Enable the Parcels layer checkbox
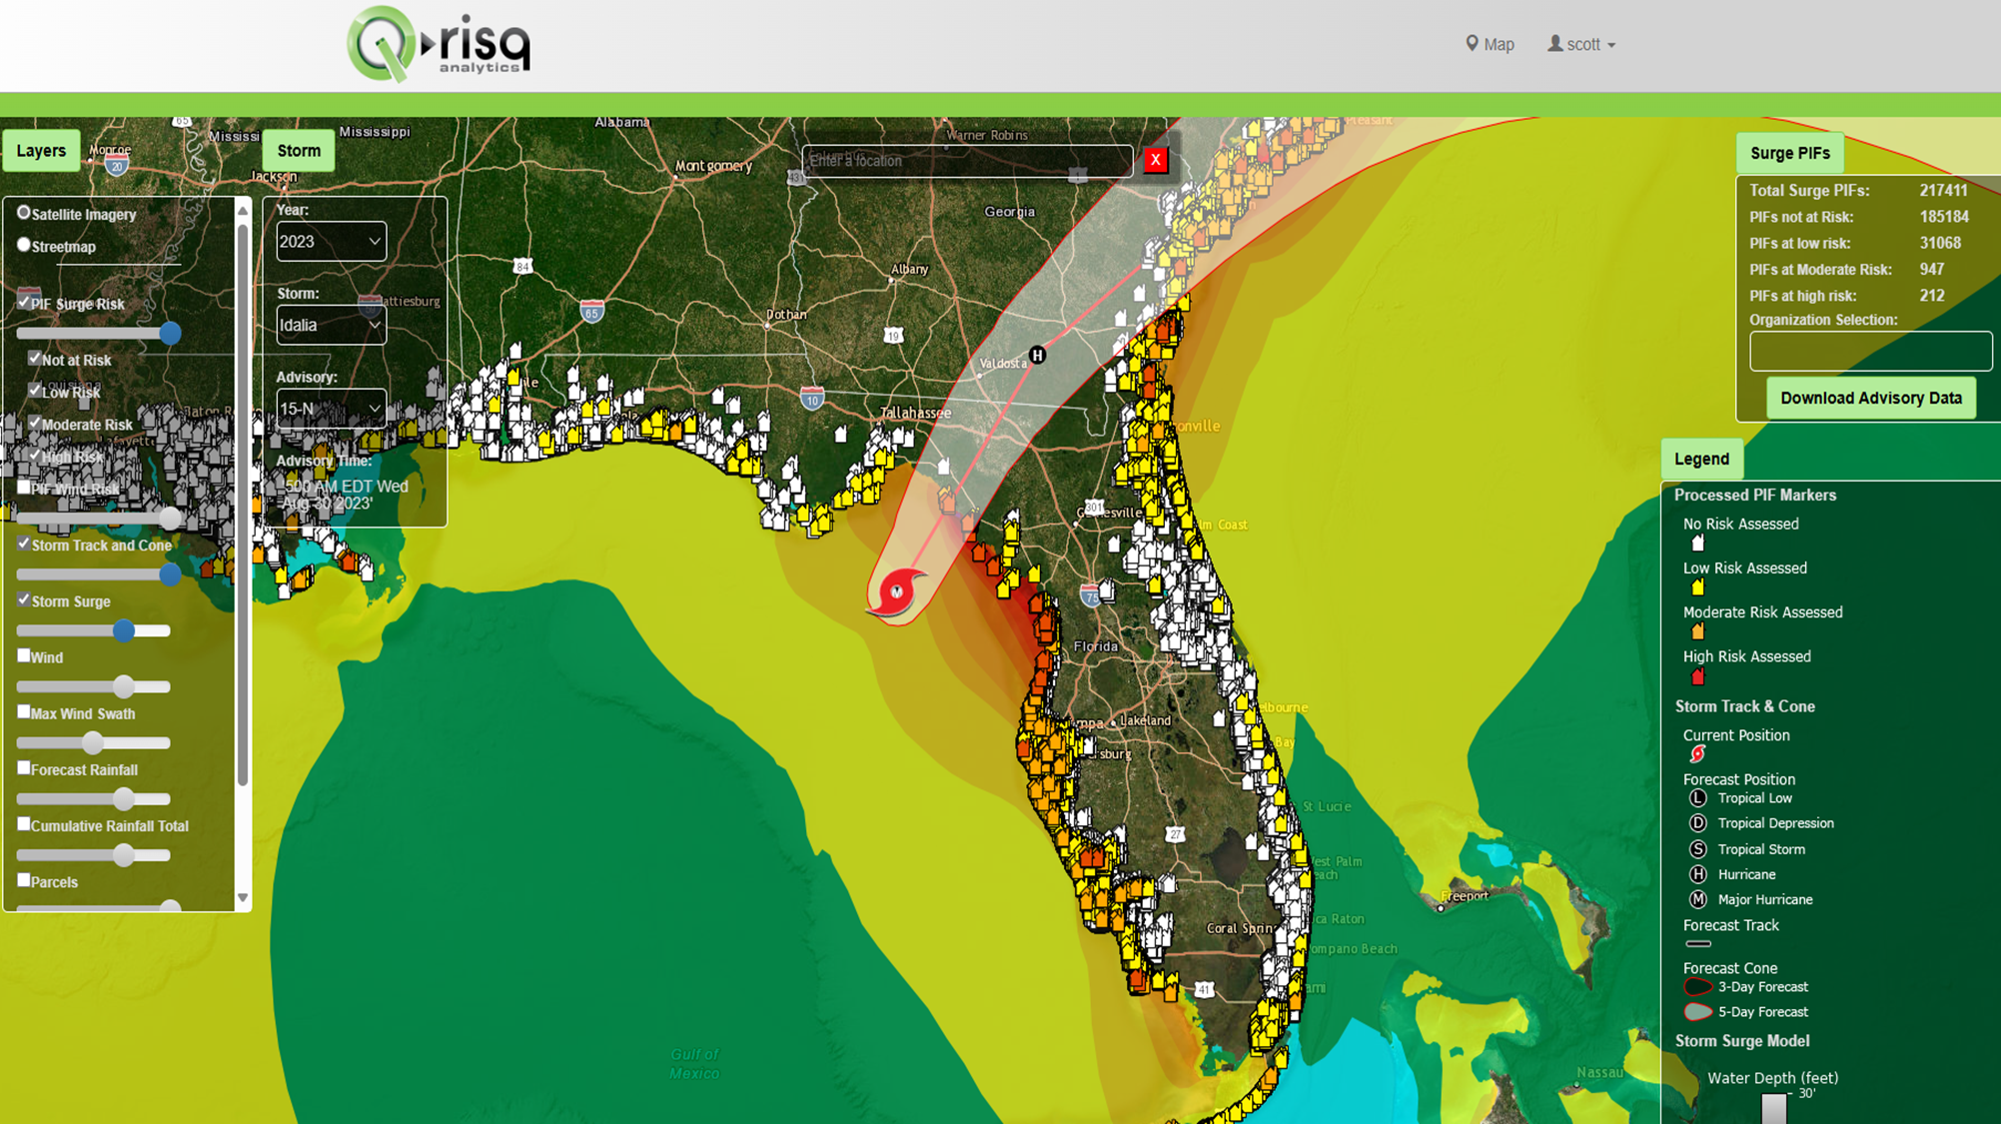The height and width of the screenshot is (1124, 2001). (x=24, y=880)
